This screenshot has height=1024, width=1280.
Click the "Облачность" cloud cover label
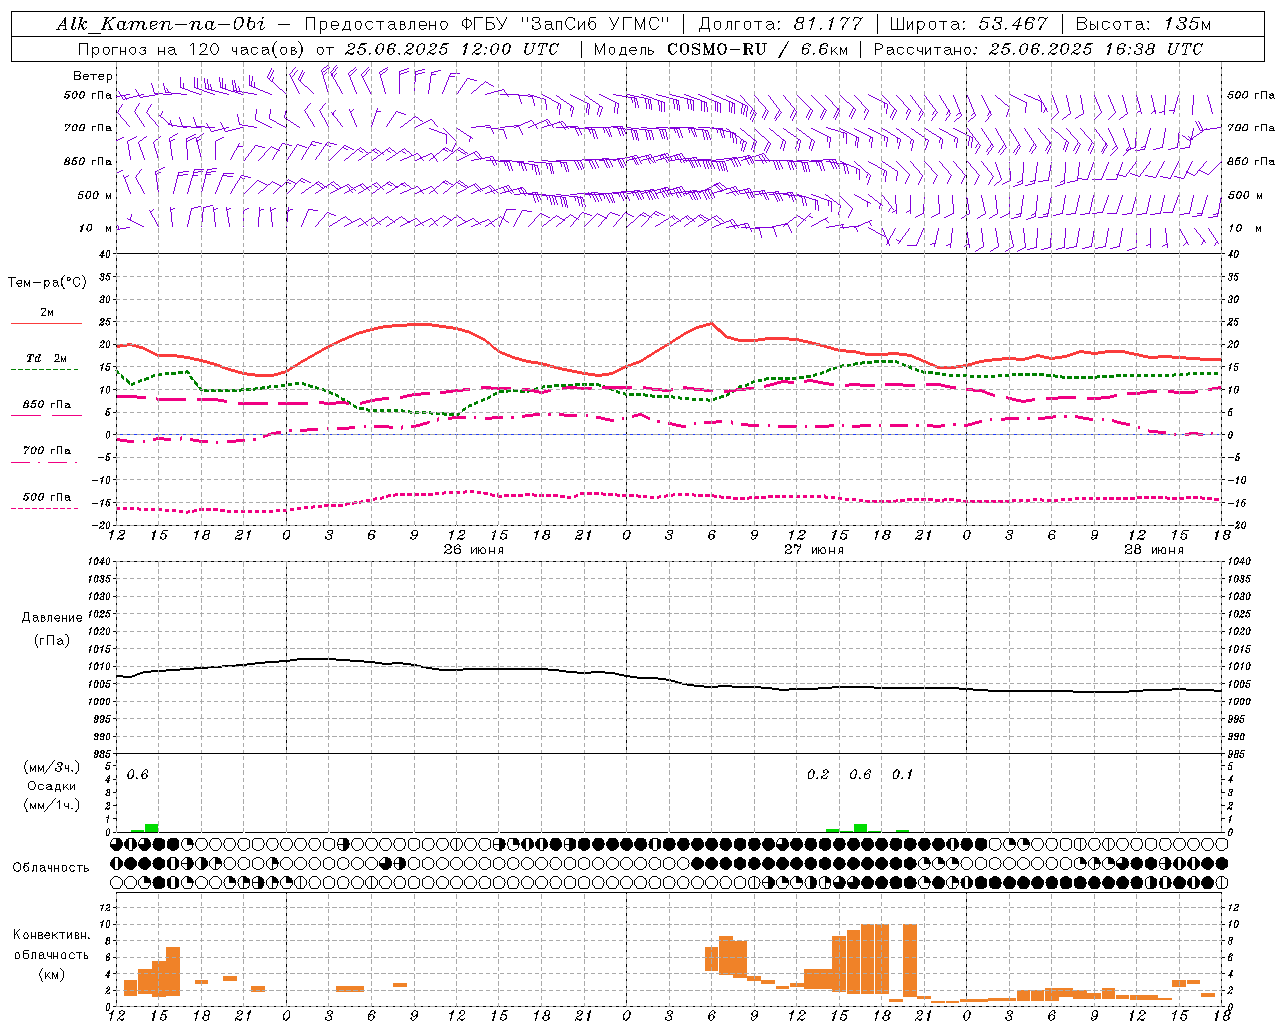point(51,867)
